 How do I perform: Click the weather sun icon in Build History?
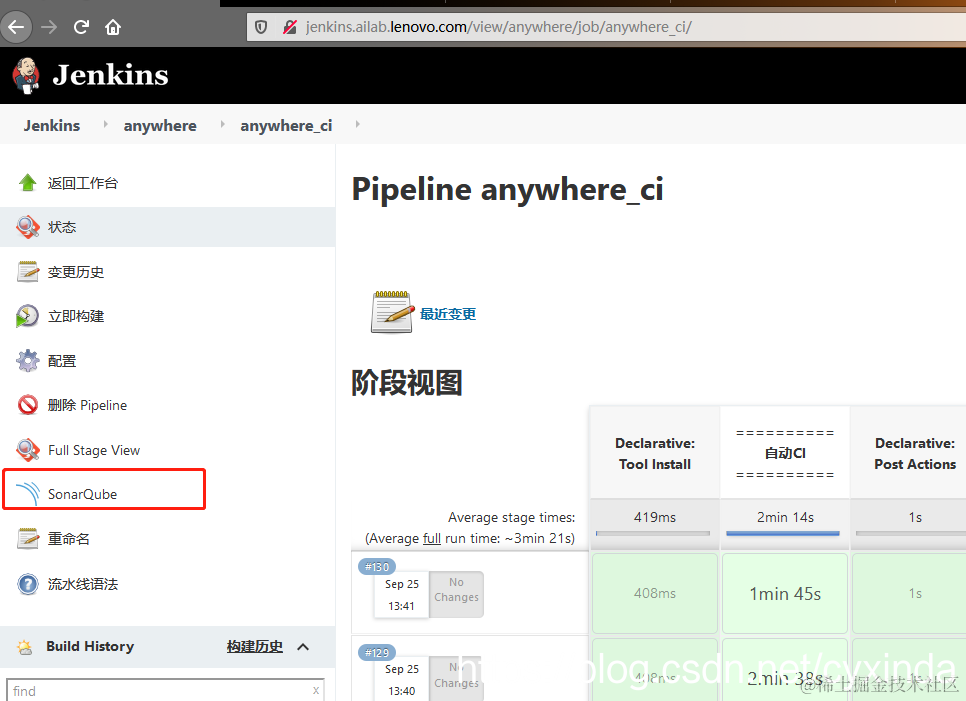[x=25, y=647]
